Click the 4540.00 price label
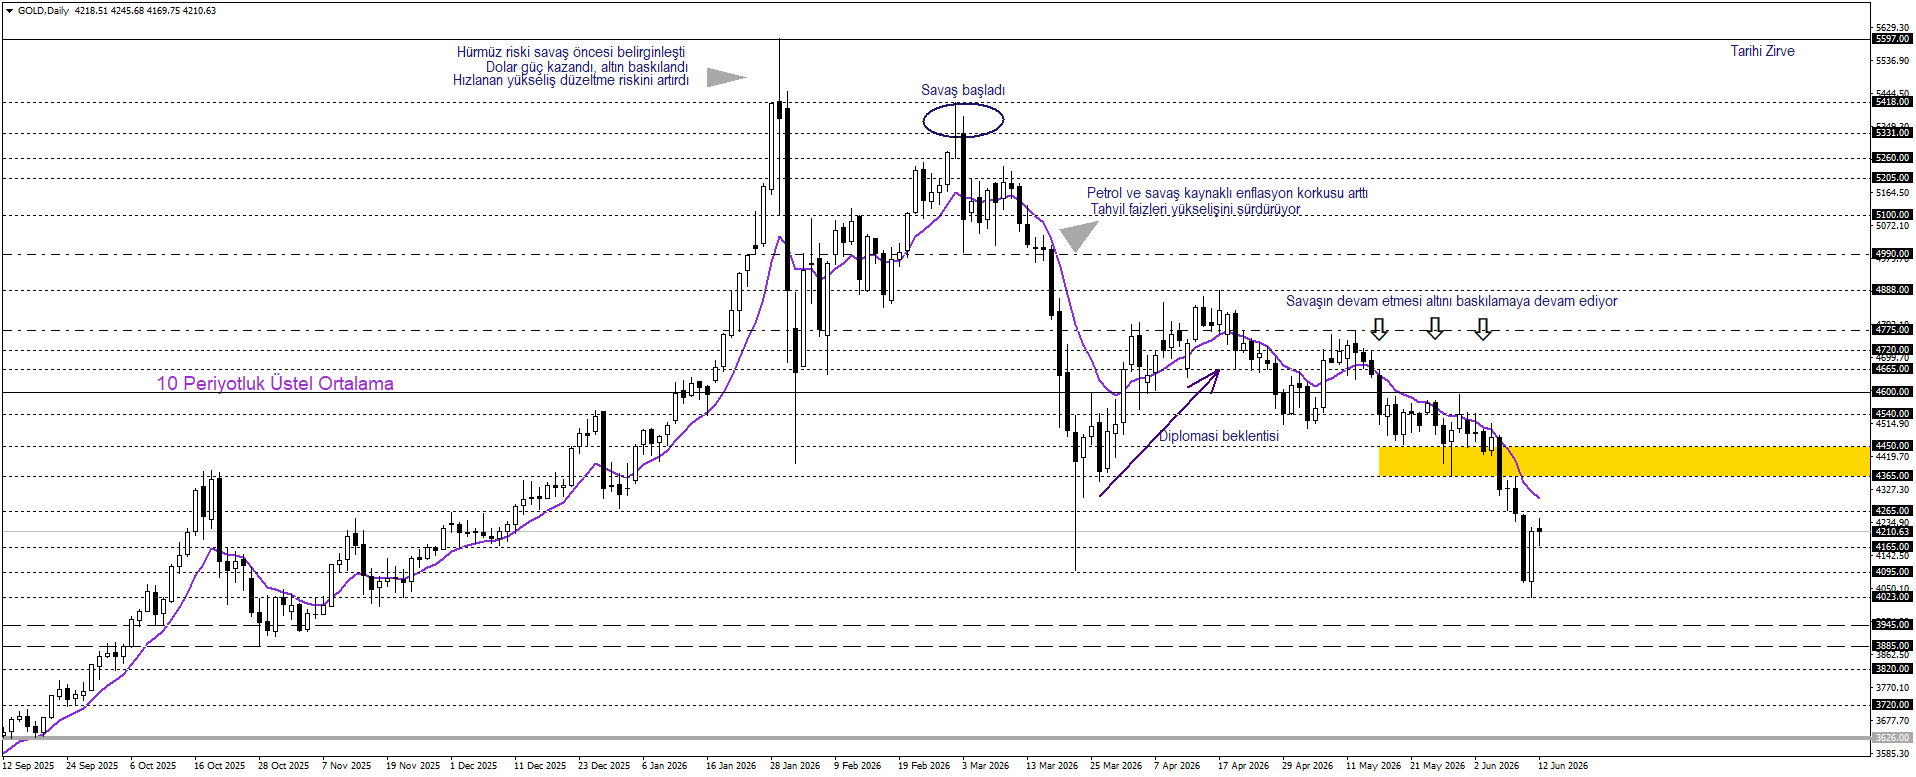This screenshot has height=777, width=1916. tap(1892, 414)
